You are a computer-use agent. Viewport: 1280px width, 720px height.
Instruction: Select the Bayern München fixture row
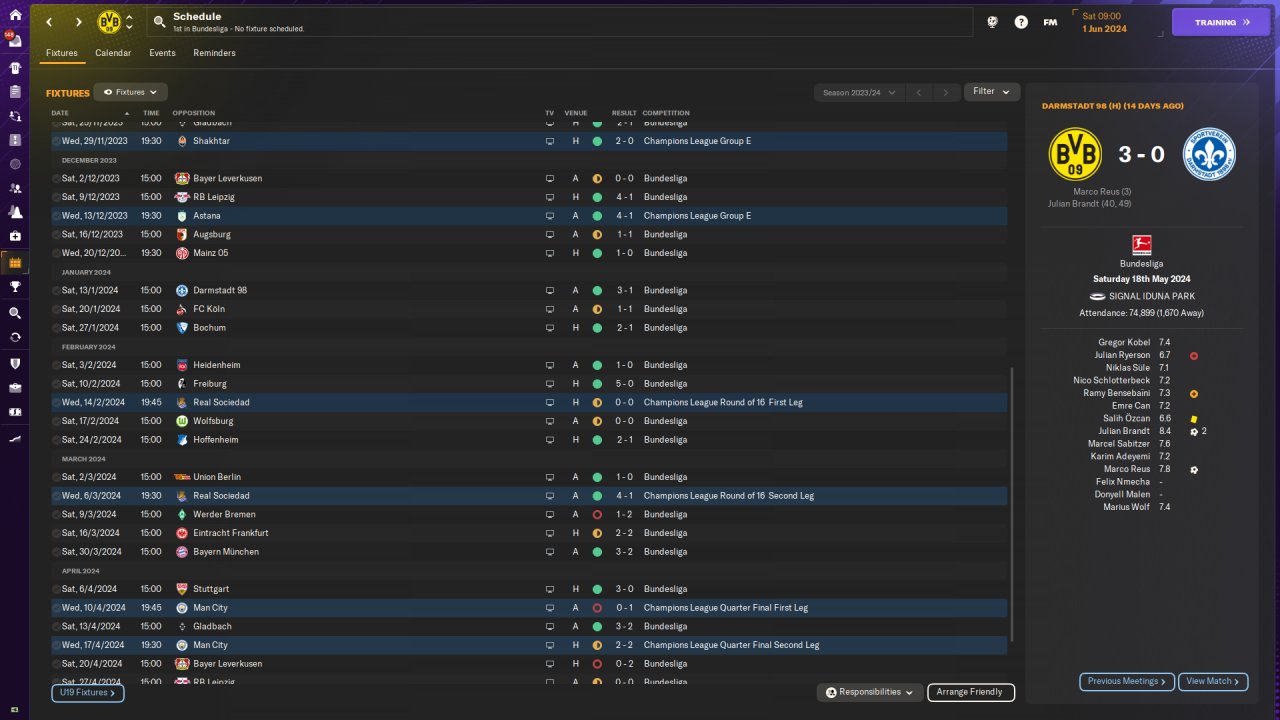pos(529,552)
